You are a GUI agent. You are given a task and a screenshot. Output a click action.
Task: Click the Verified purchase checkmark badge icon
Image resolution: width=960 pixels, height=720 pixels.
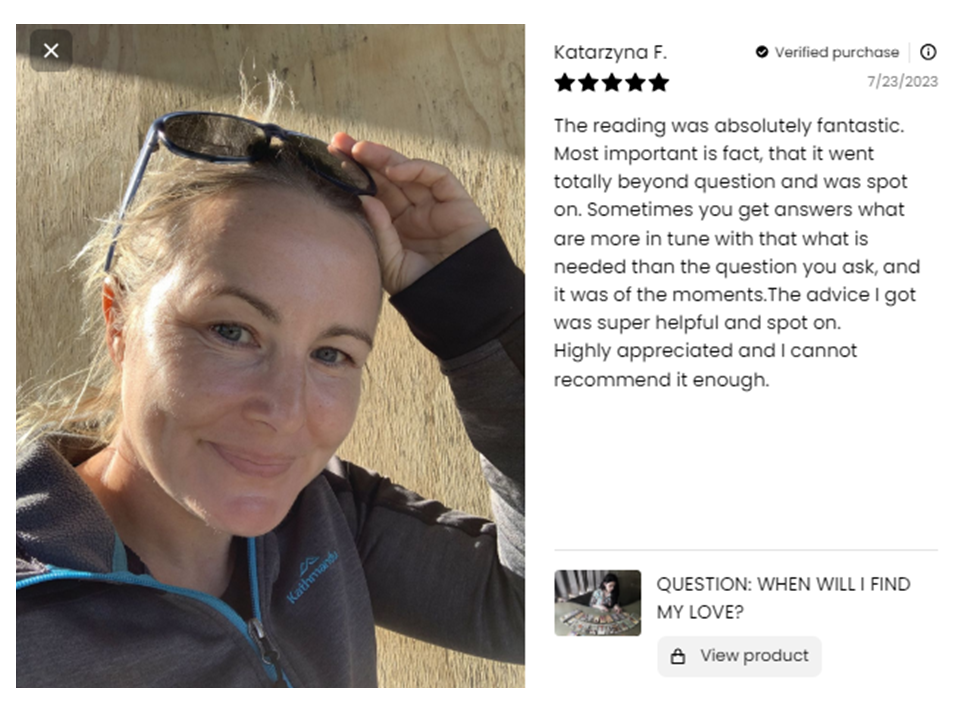tap(762, 52)
